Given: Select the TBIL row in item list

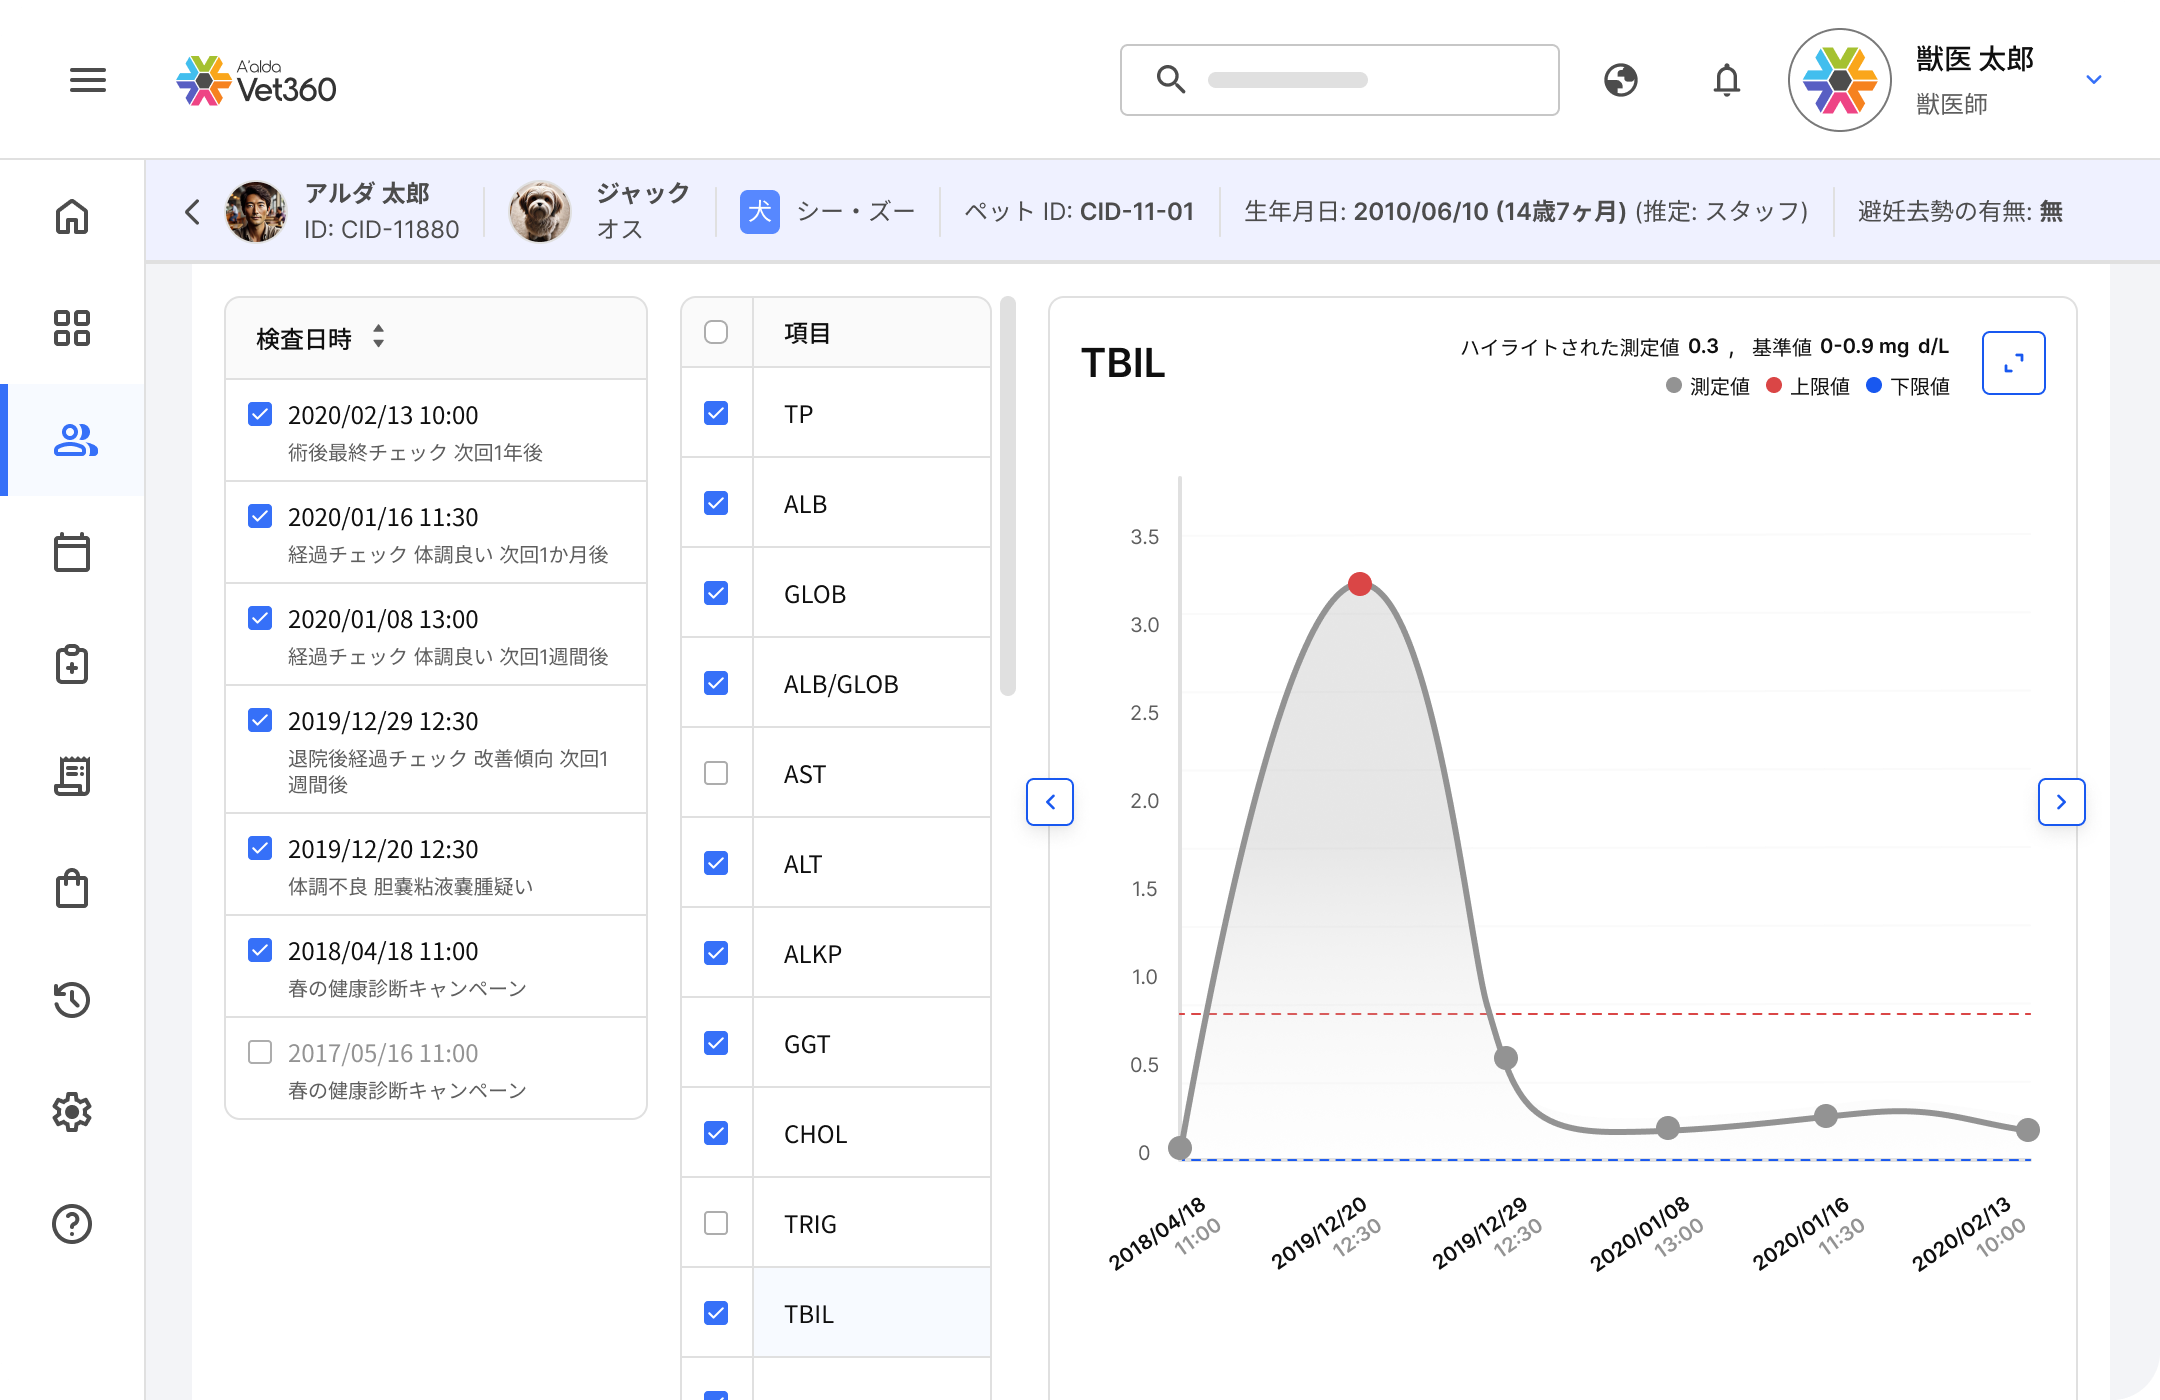Looking at the screenshot, I should pyautogui.click(x=836, y=1313).
